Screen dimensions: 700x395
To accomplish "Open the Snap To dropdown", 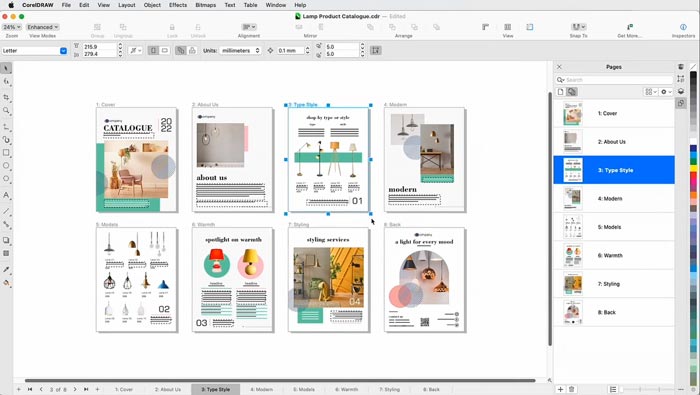I will click(579, 27).
